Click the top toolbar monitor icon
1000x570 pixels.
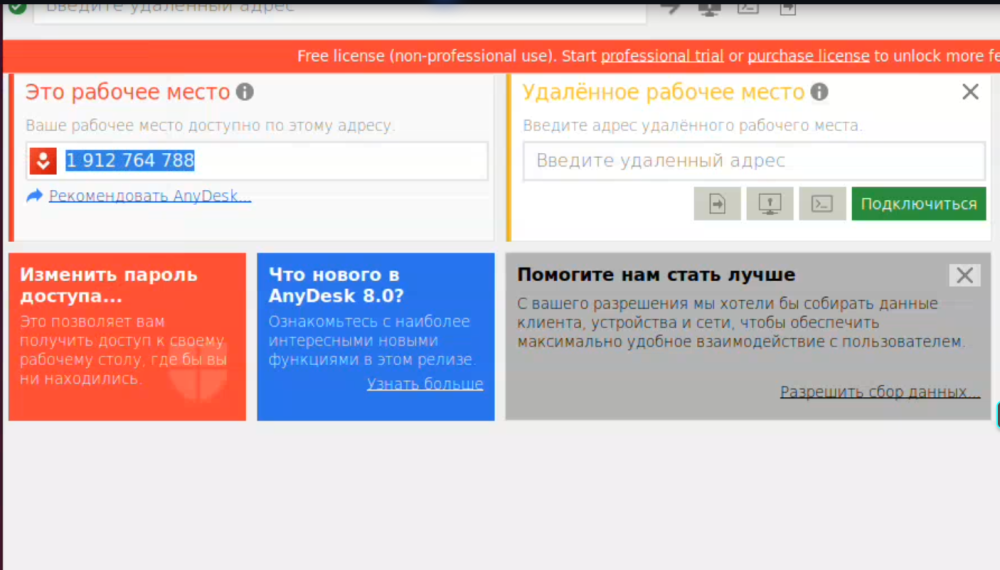709,8
